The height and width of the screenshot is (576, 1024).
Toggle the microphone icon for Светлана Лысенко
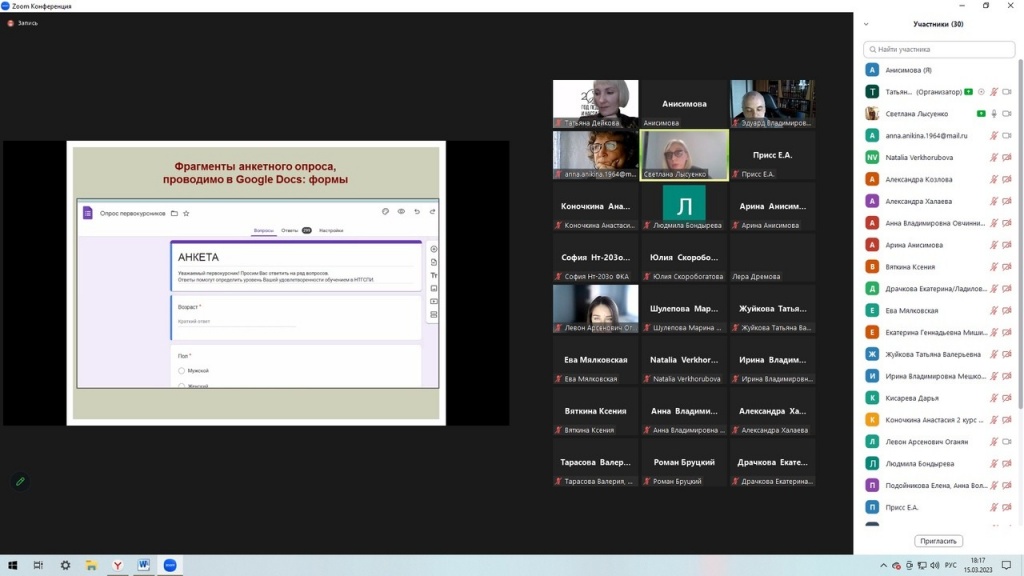point(994,114)
